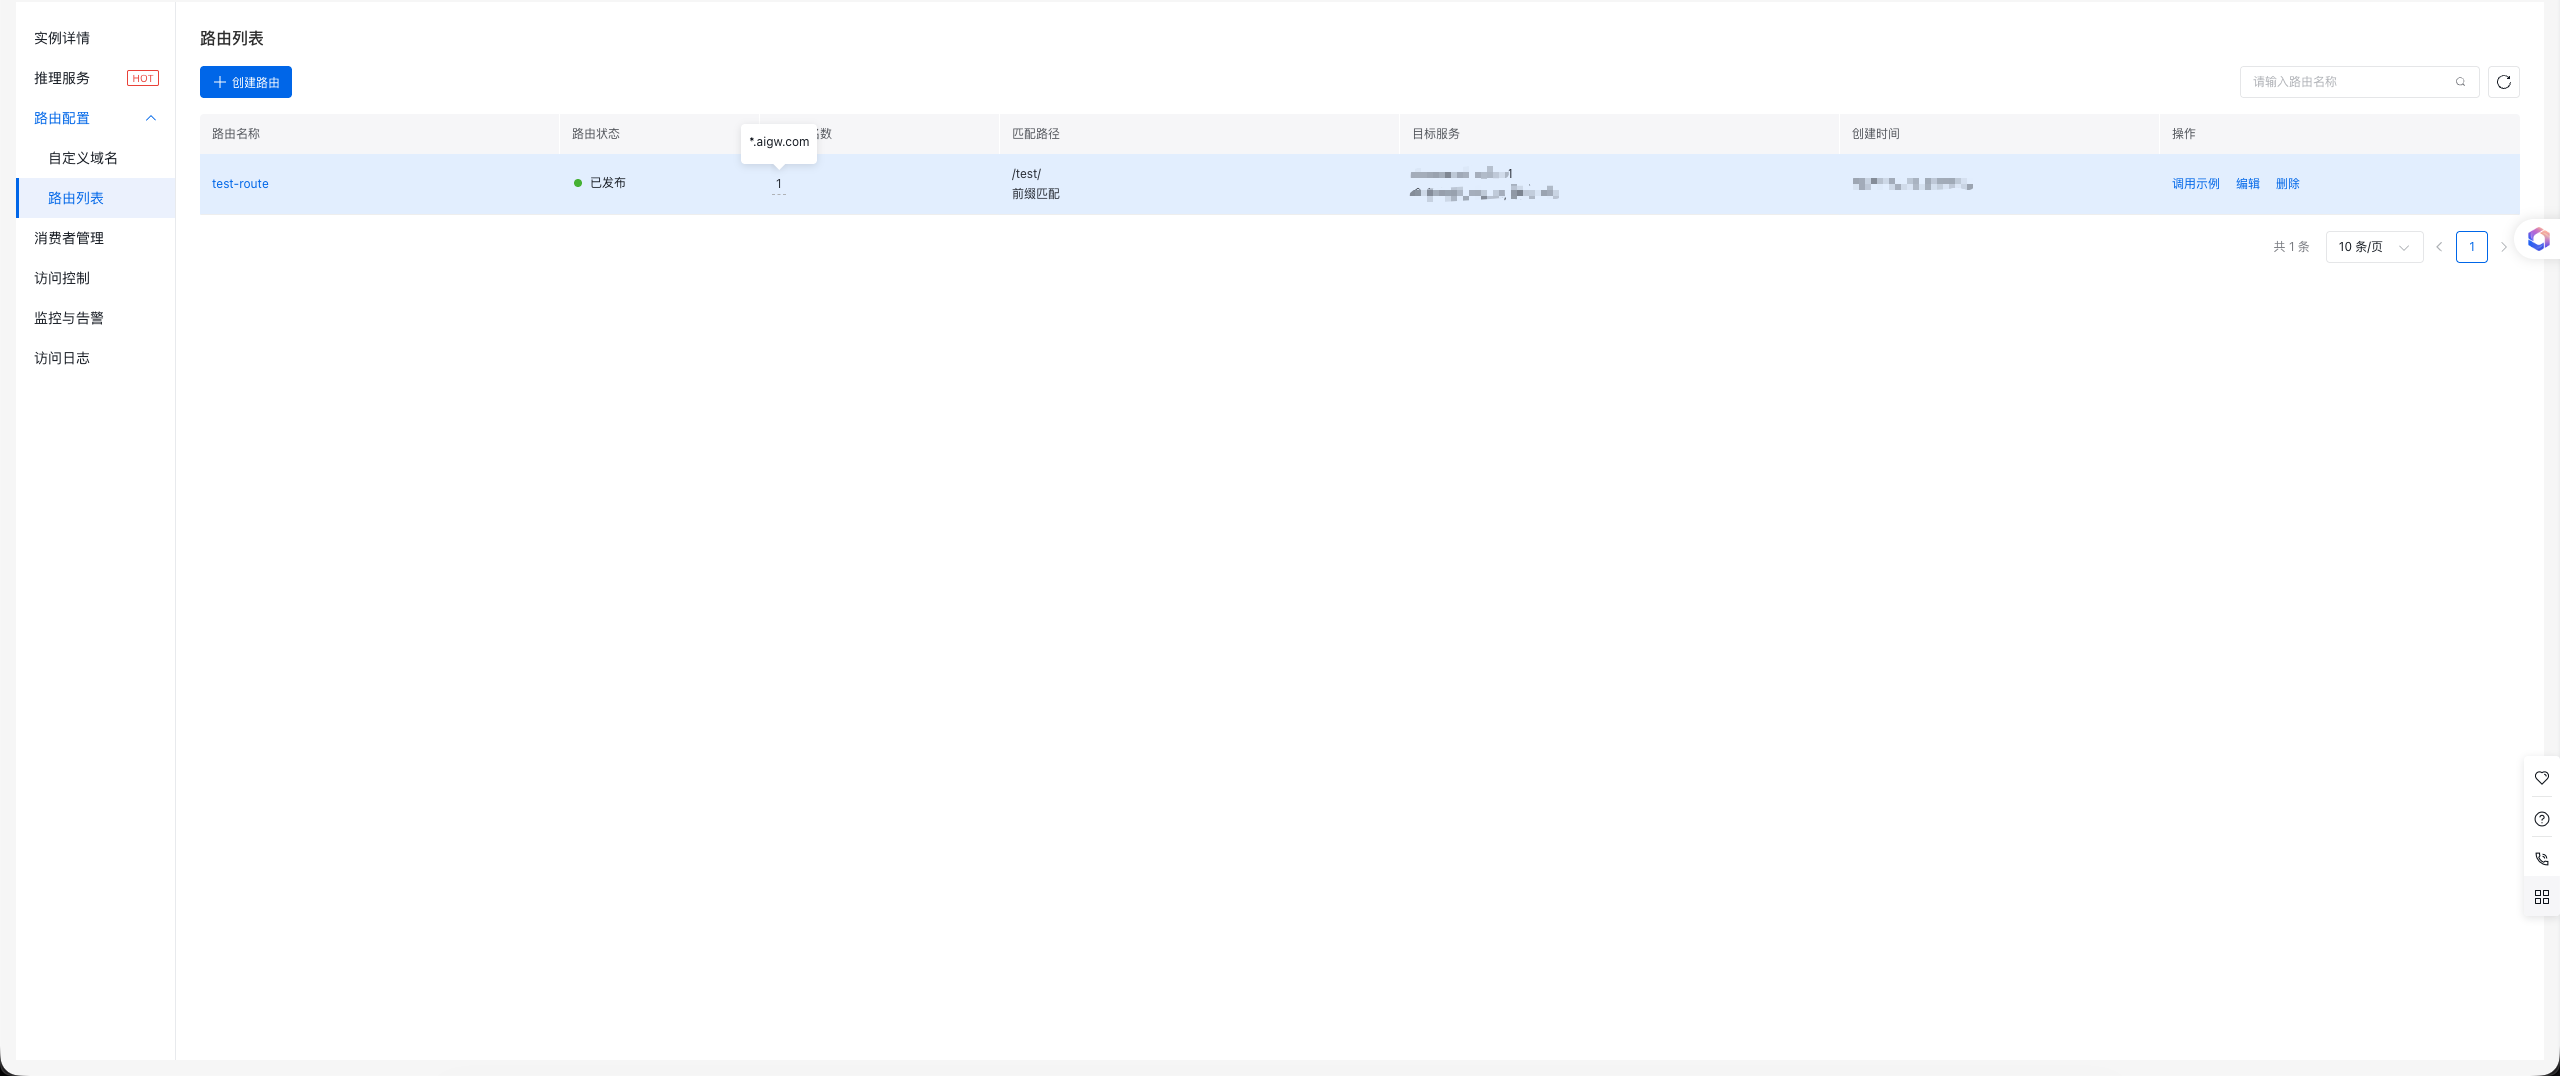Click 调用示例 for test-route
Image resolution: width=2560 pixels, height=1076 pixels.
coord(2195,184)
